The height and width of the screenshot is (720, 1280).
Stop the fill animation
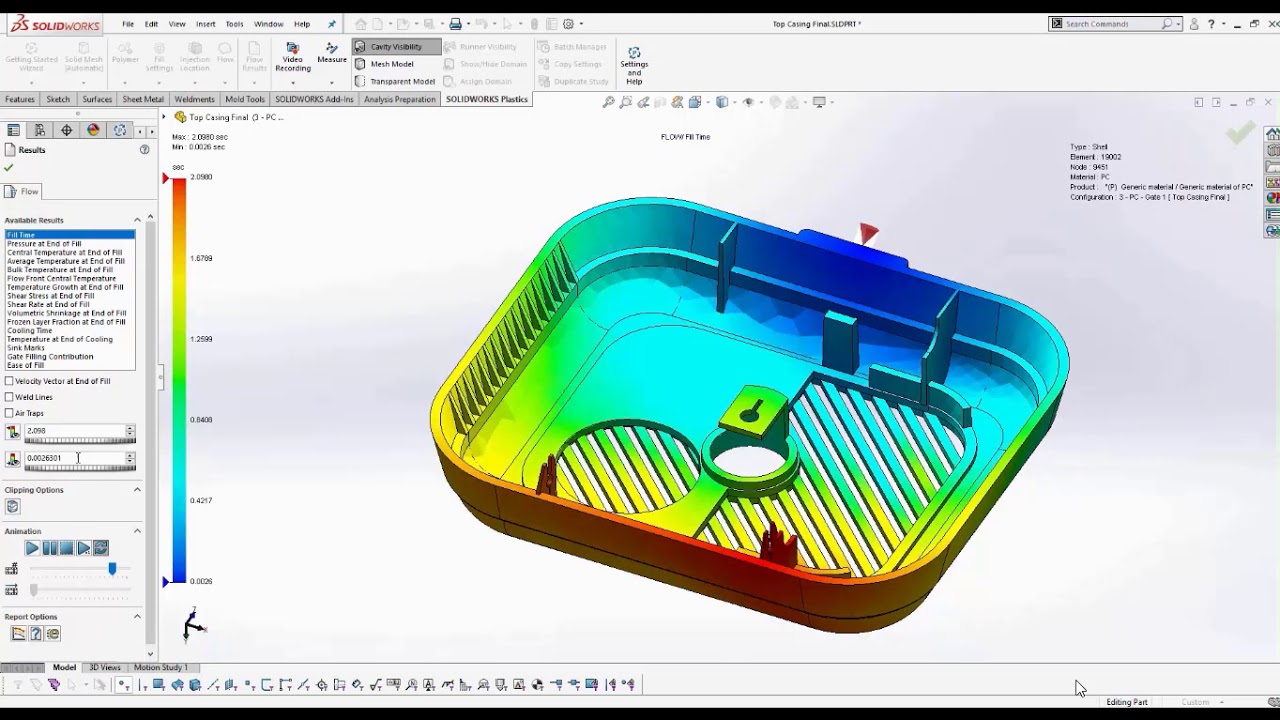pos(66,548)
